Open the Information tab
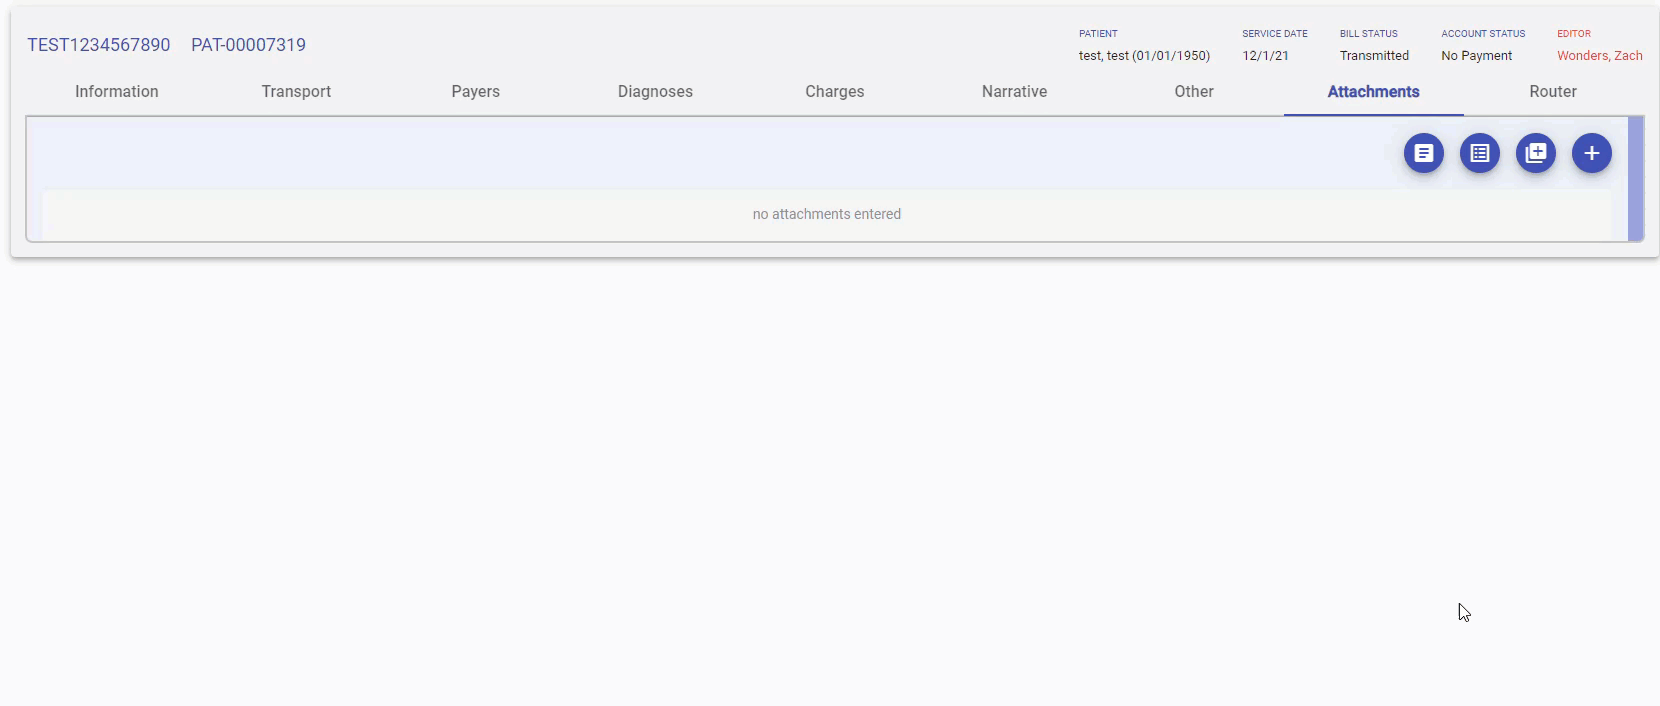Viewport: 1660px width, 706px height. 116,91
